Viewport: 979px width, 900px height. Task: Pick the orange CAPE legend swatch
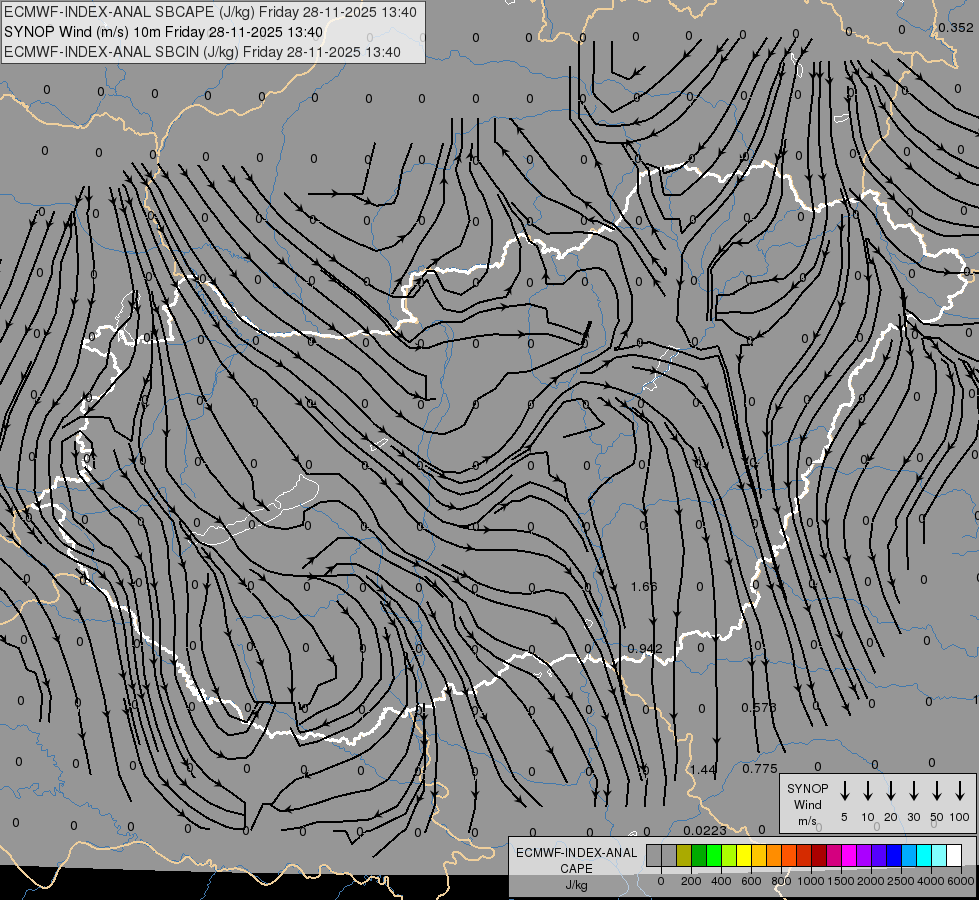(774, 855)
